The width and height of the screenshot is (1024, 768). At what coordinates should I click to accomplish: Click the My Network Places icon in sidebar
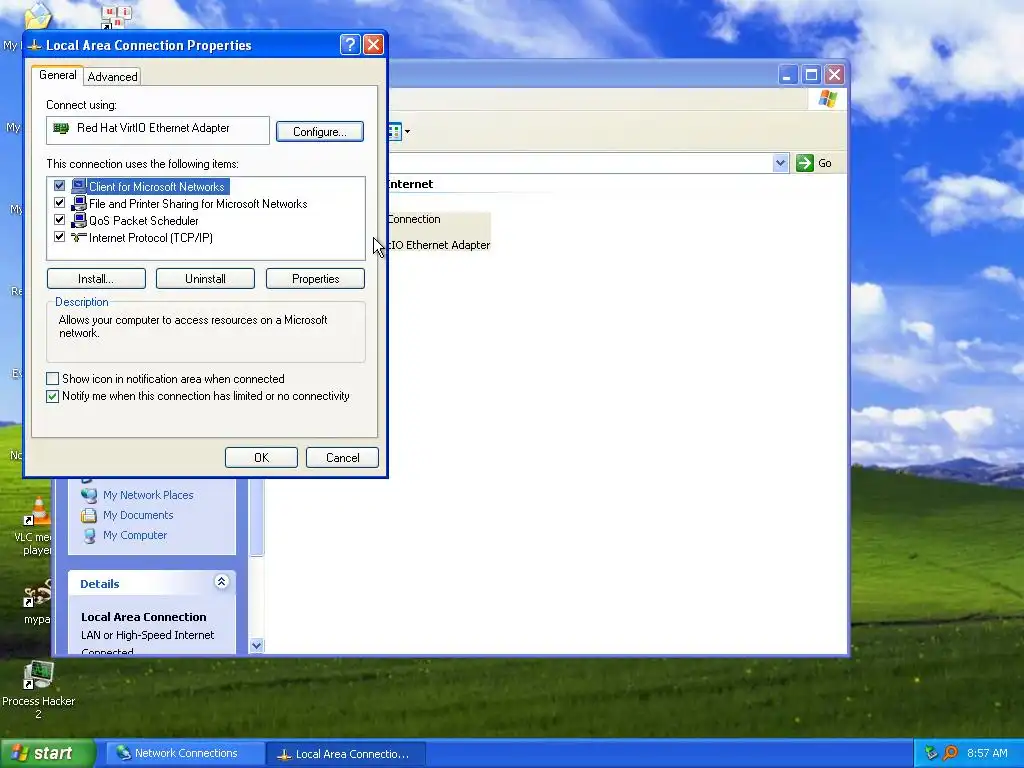[x=89, y=494]
